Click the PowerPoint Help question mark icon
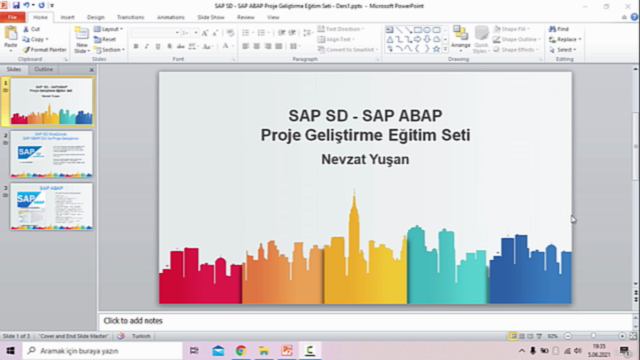This screenshot has height=360, width=640. [x=634, y=17]
